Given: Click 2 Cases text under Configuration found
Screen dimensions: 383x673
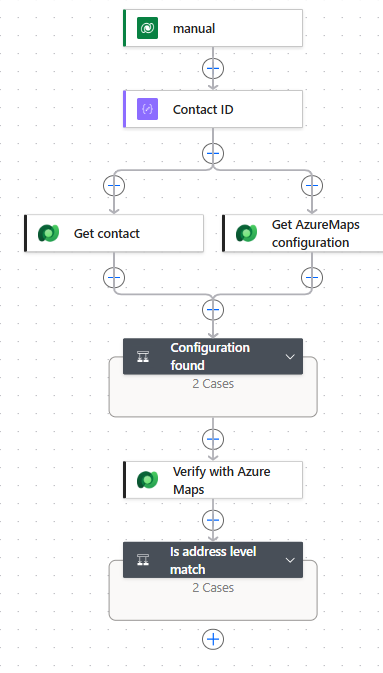Looking at the screenshot, I should pyautogui.click(x=213, y=383).
